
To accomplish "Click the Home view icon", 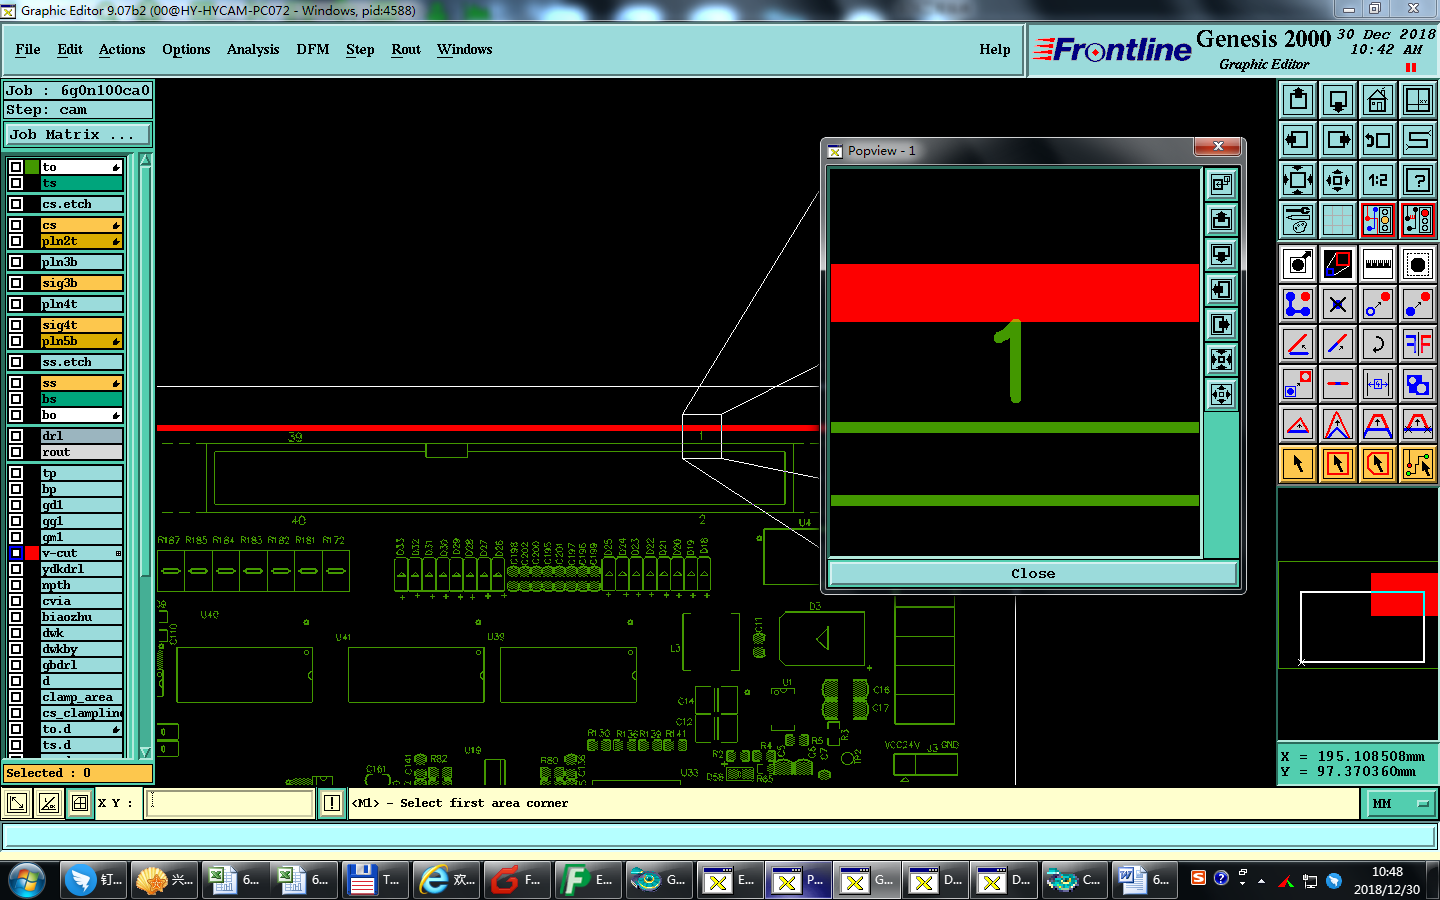I will click(x=1378, y=100).
